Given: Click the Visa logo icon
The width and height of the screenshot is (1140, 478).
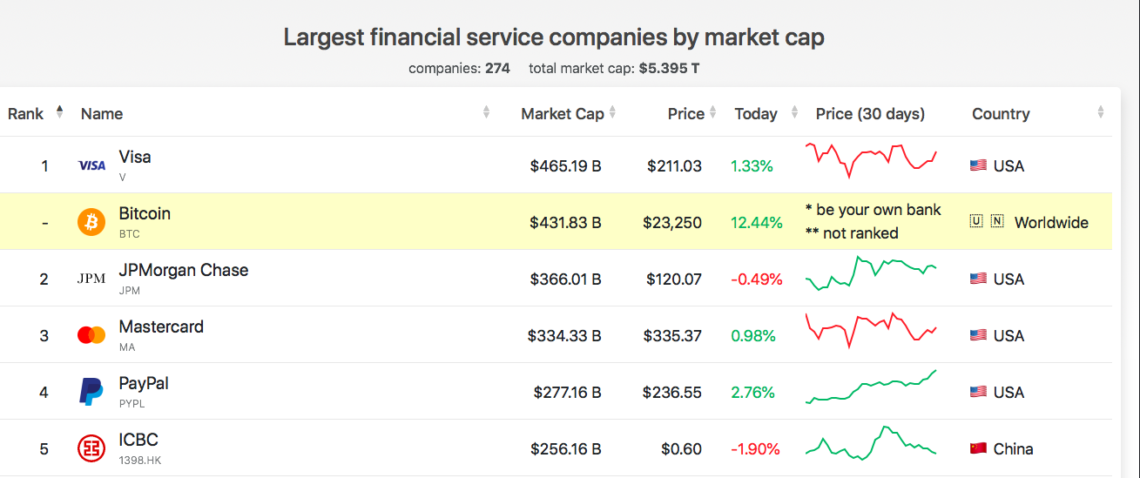Looking at the screenshot, I should [91, 166].
